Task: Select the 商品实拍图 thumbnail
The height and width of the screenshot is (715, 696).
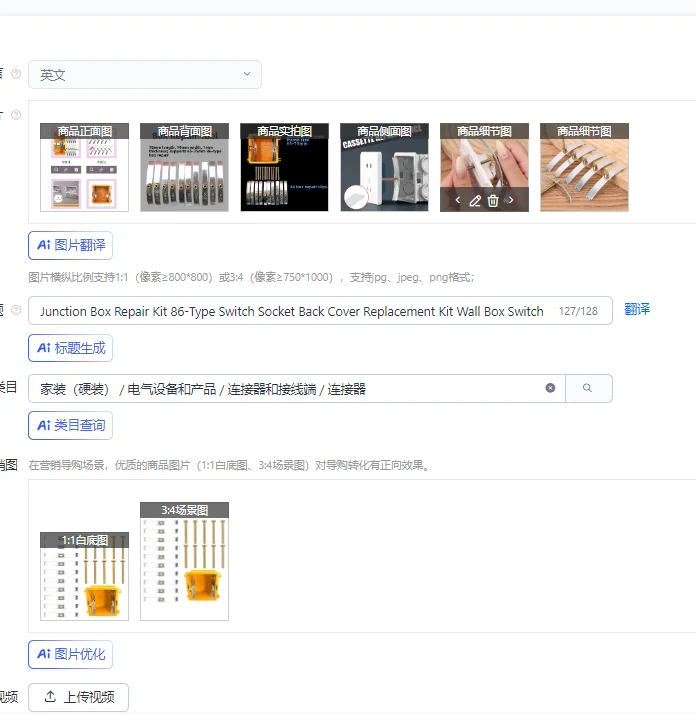Action: [284, 167]
